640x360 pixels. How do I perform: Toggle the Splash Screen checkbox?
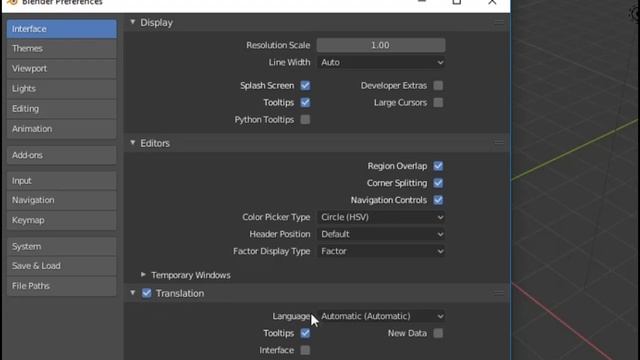click(305, 86)
